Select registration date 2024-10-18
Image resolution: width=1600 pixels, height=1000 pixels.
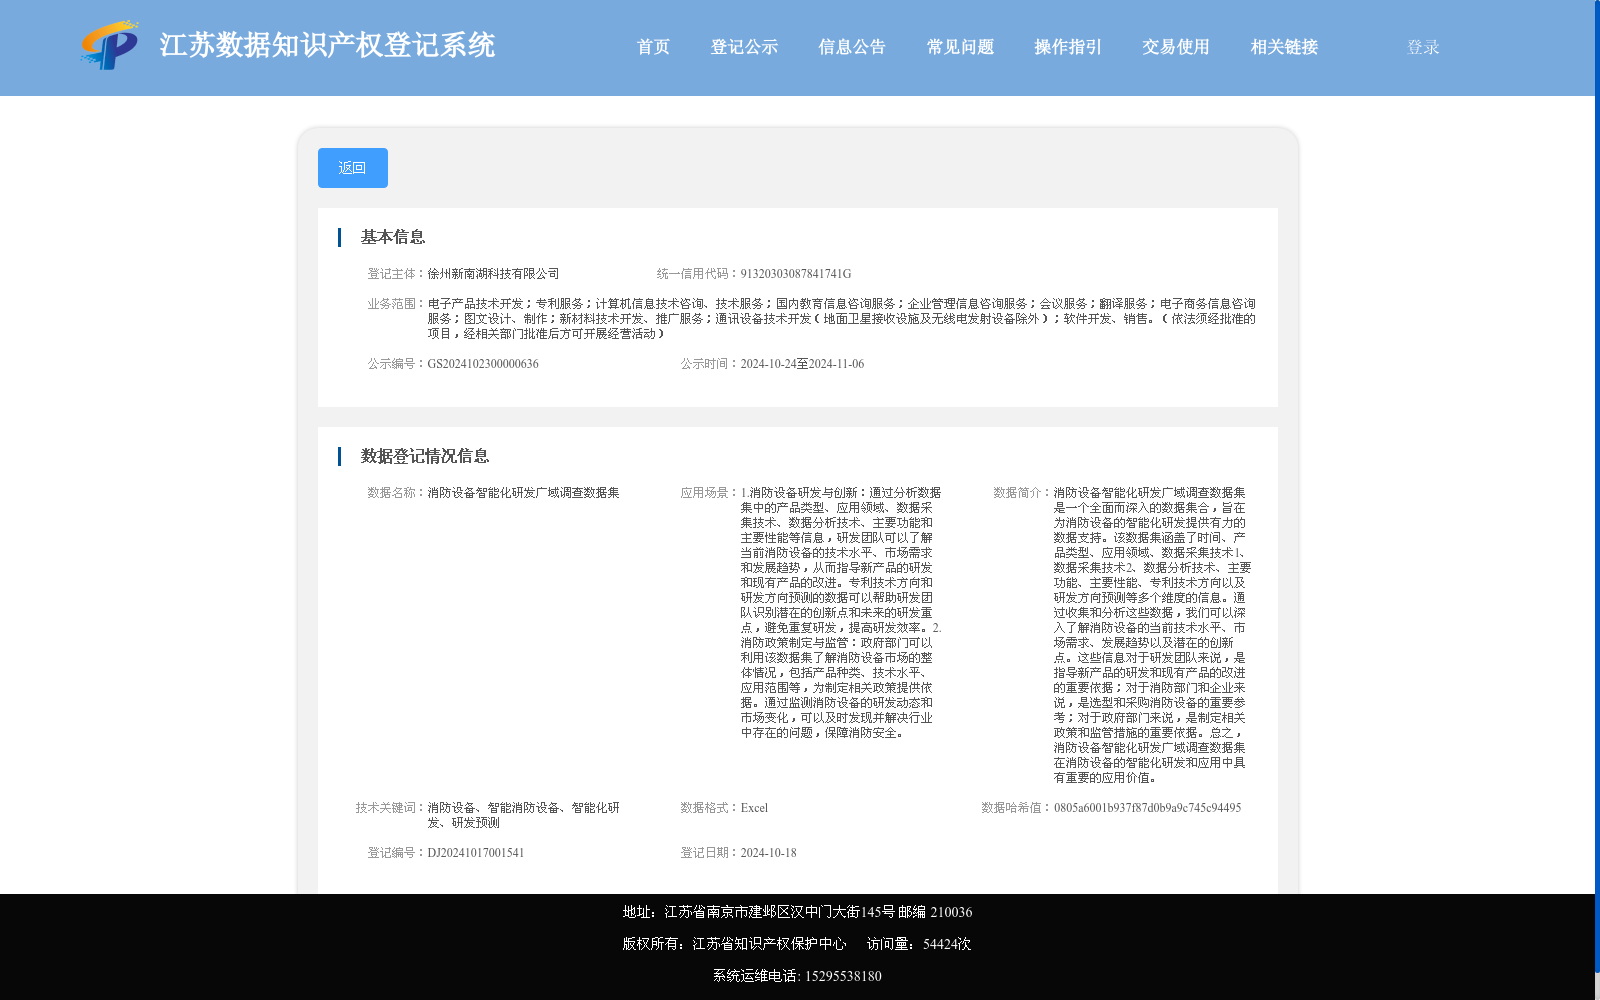tap(768, 853)
